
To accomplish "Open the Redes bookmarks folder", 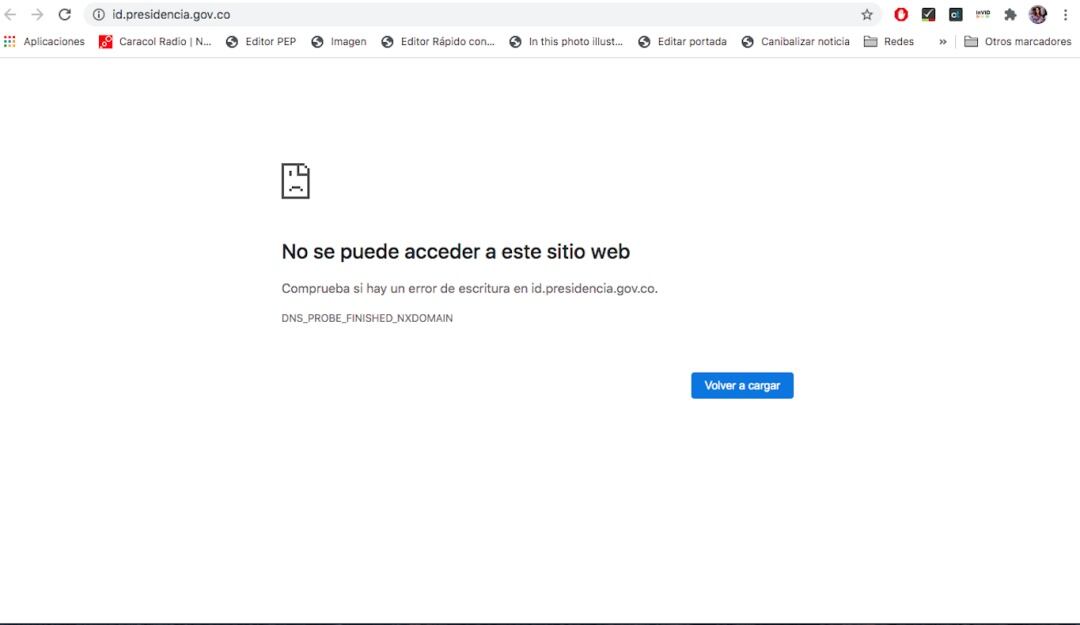I will pyautogui.click(x=888, y=41).
